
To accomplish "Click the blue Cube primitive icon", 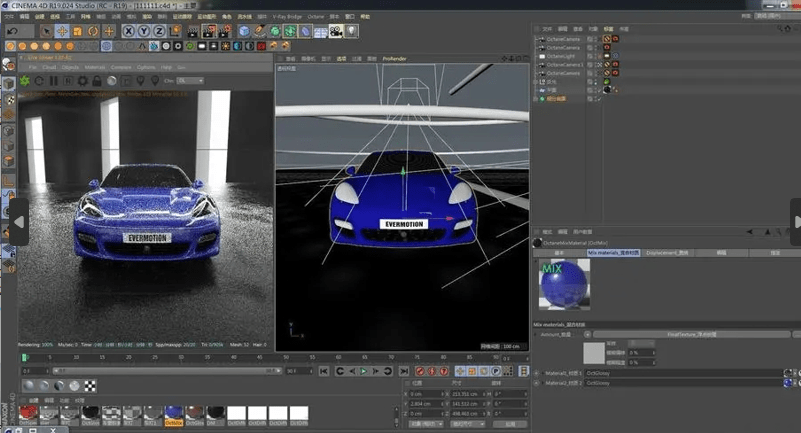I will pyautogui.click(x=244, y=32).
